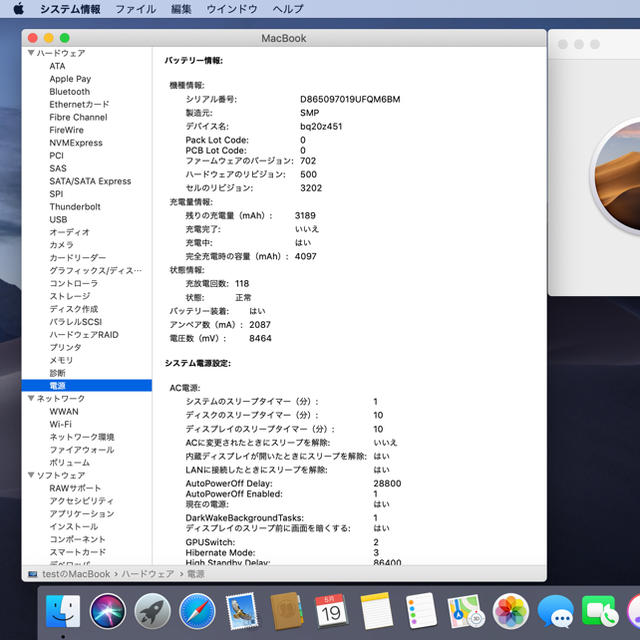The width and height of the screenshot is (640, 640).
Task: Open Finder from the Dock
Action: pyautogui.click(x=63, y=611)
